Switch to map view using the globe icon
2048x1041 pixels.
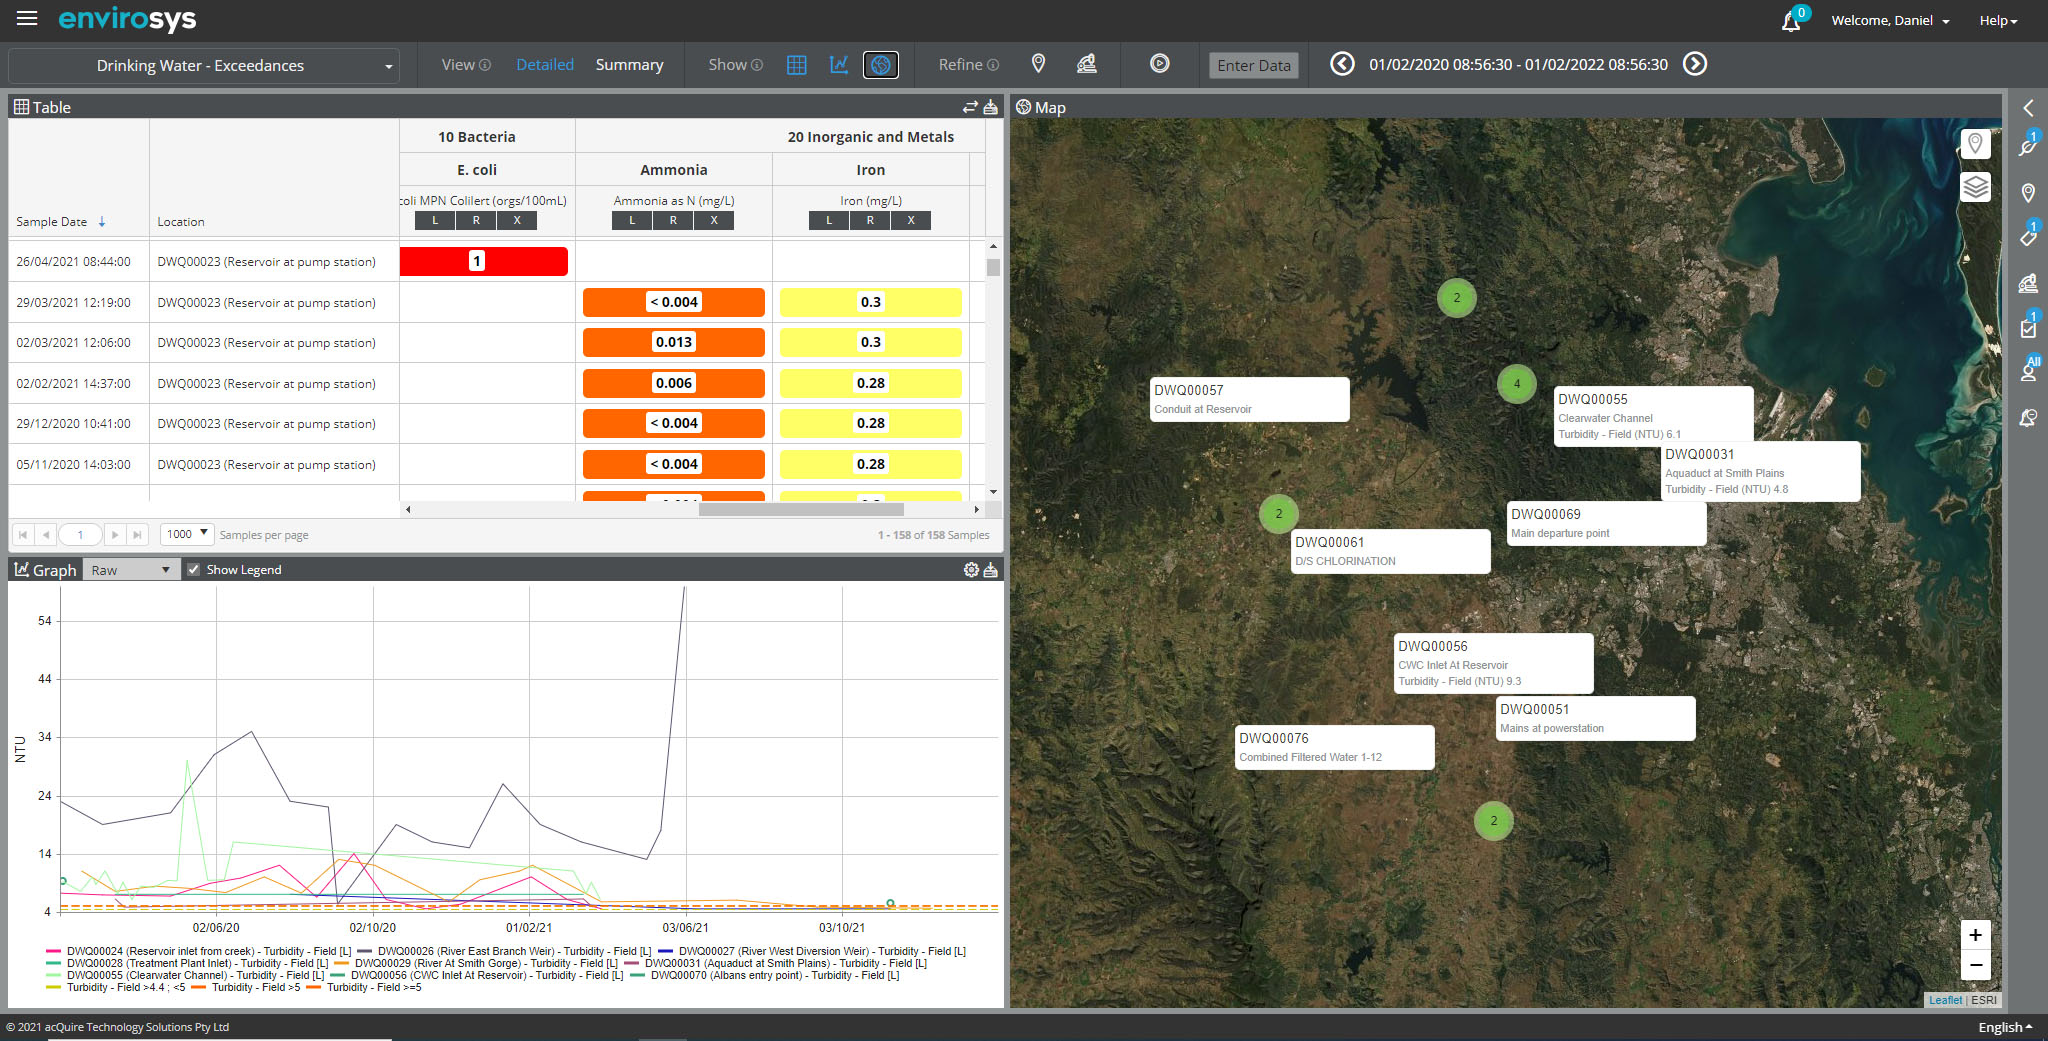pyautogui.click(x=881, y=65)
